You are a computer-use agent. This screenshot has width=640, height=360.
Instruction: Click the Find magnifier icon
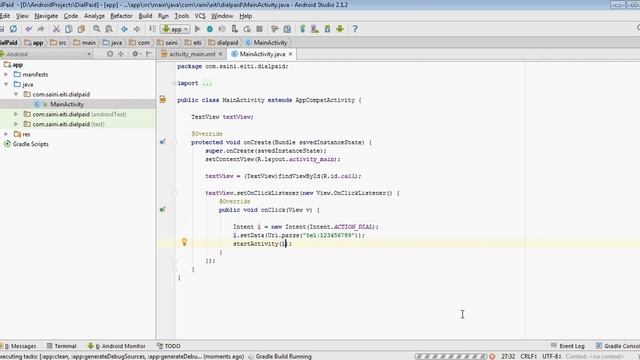pos(97,29)
